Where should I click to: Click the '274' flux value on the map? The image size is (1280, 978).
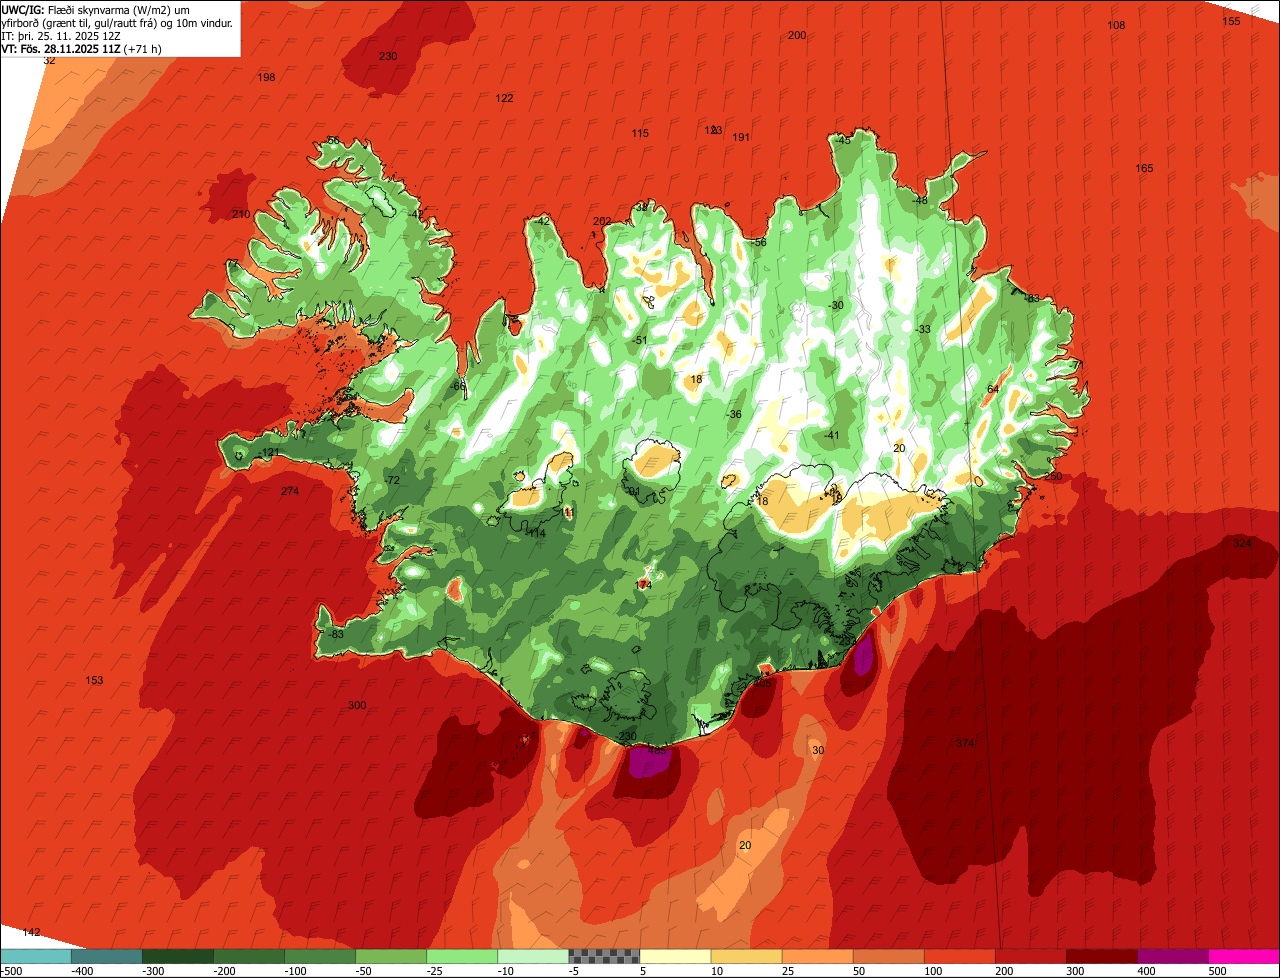tap(290, 491)
